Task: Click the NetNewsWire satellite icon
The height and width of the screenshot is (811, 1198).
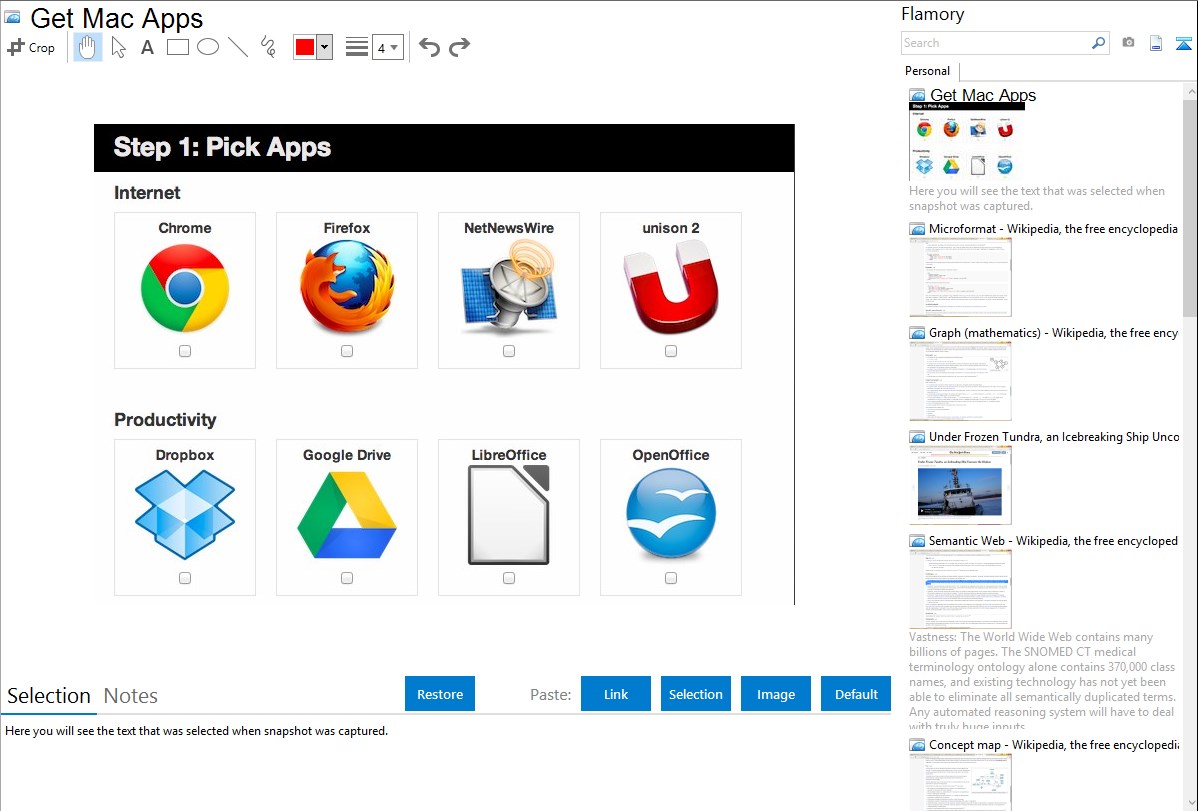Action: click(x=509, y=287)
